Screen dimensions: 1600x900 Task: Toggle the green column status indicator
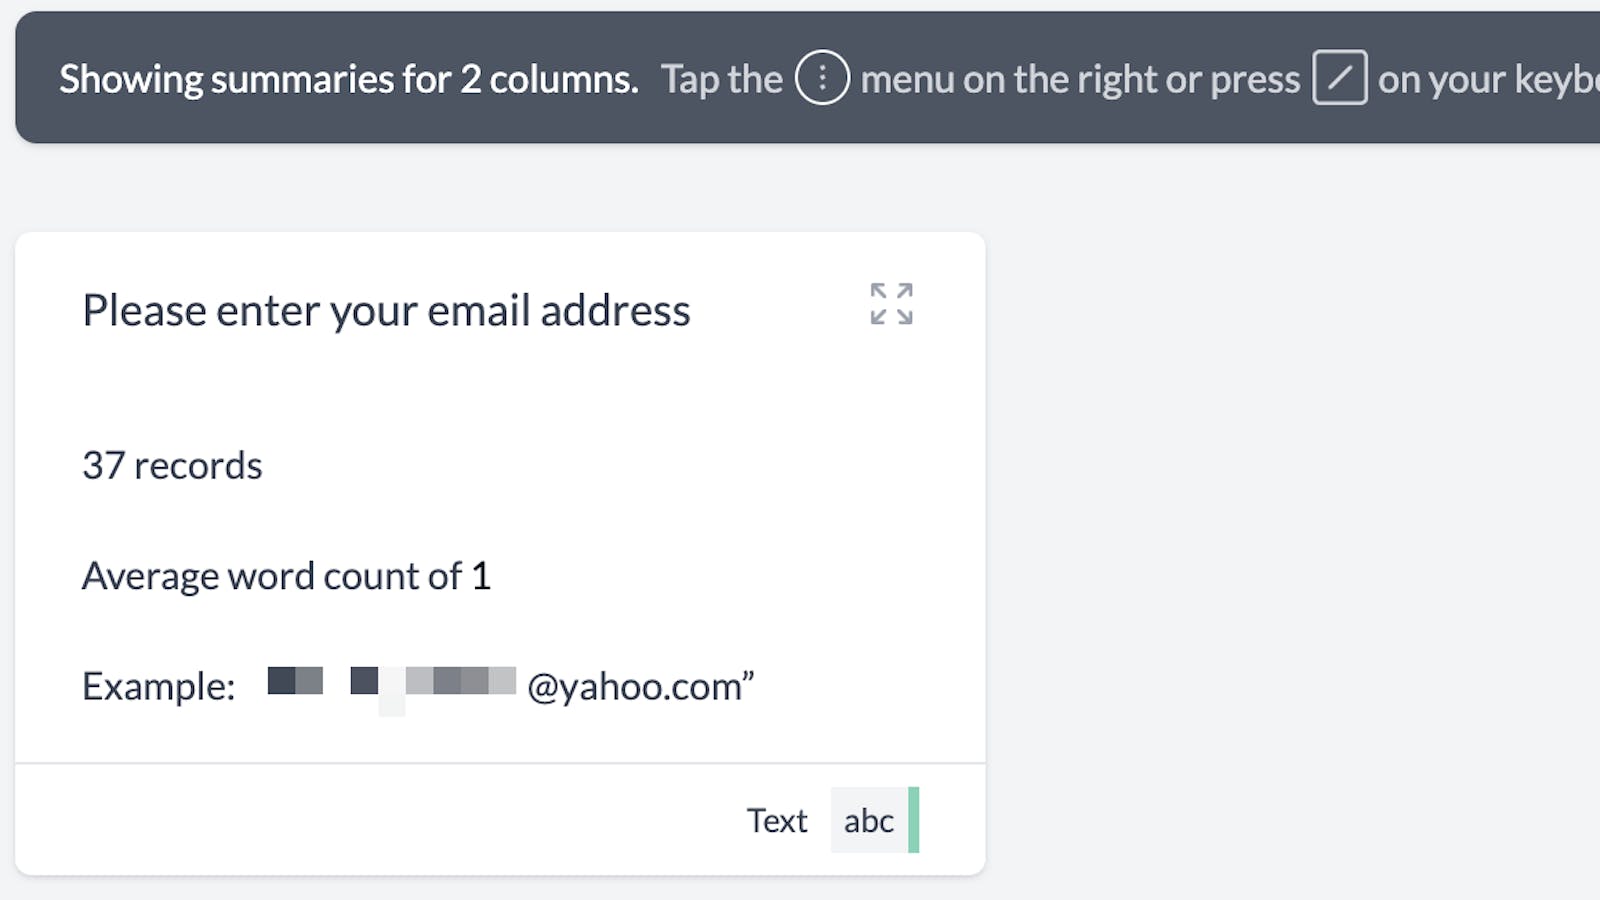[x=915, y=820]
